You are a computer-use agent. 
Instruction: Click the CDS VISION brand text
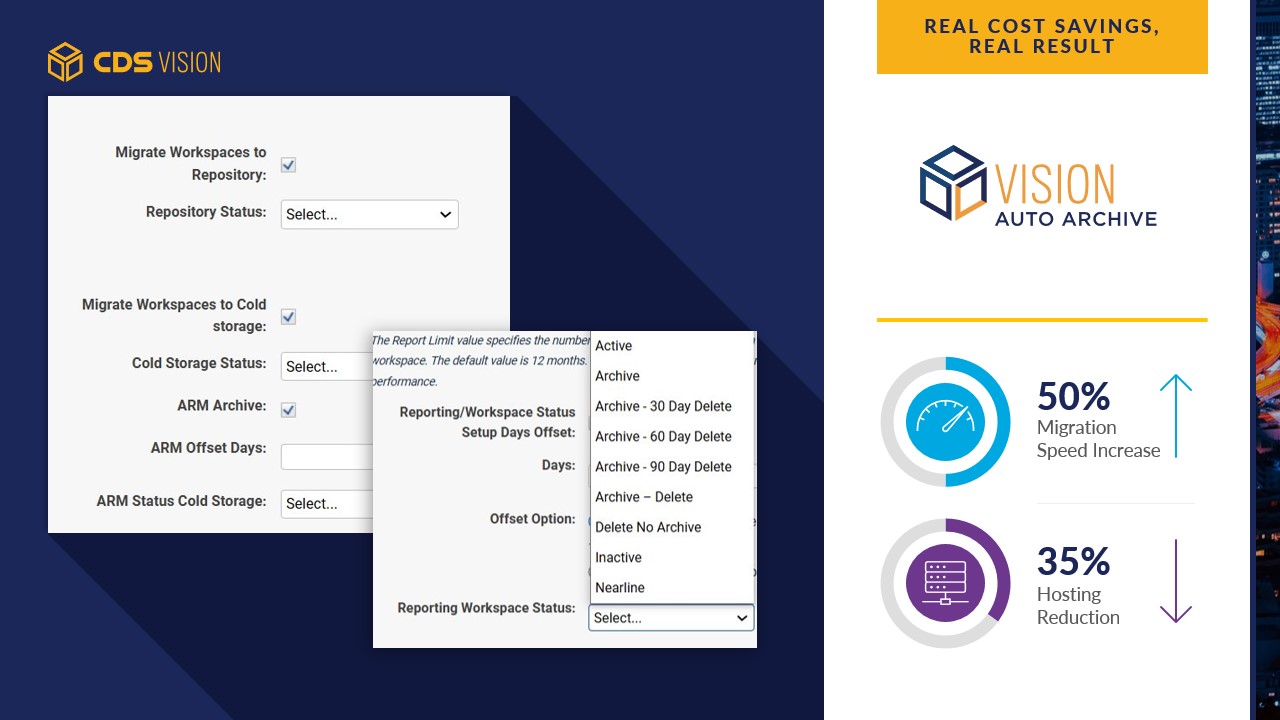click(157, 63)
